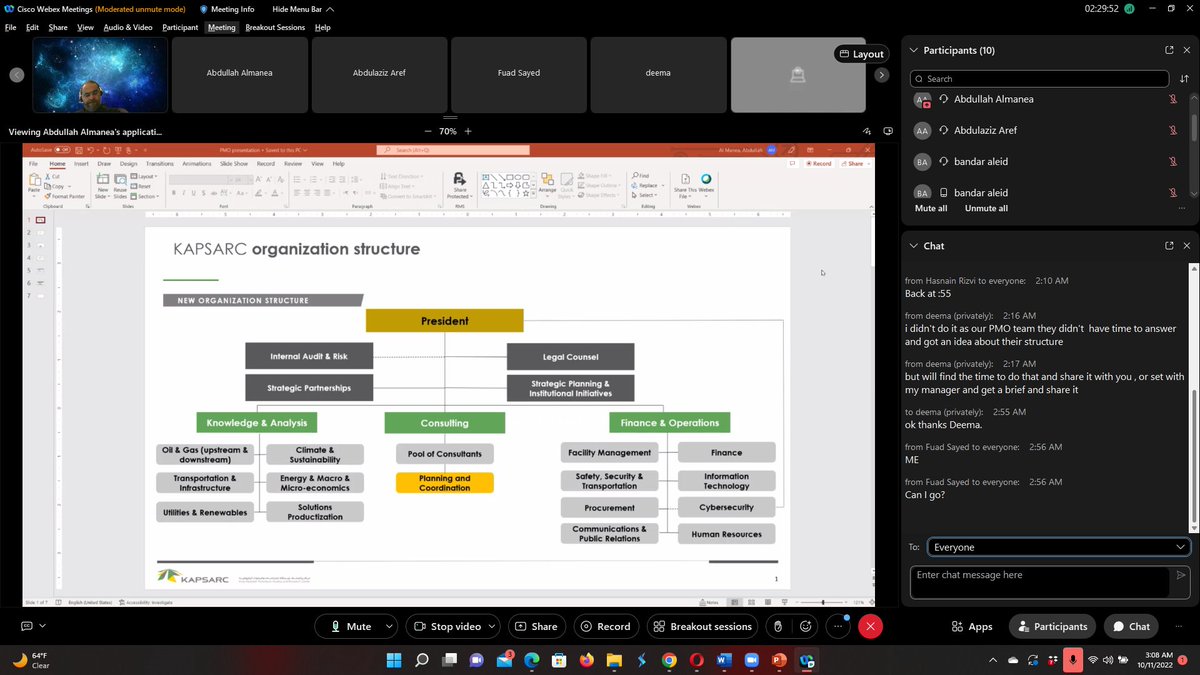Open Microsoft Edge from taskbar
The image size is (1200, 675).
532,660
